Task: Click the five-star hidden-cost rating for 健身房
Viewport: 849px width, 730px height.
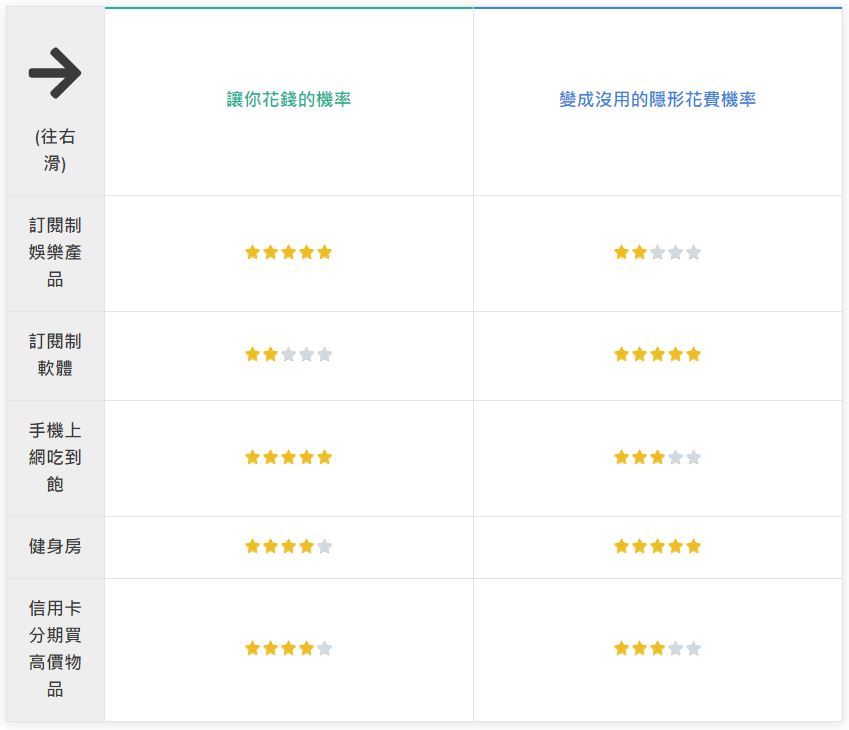Action: 657,546
